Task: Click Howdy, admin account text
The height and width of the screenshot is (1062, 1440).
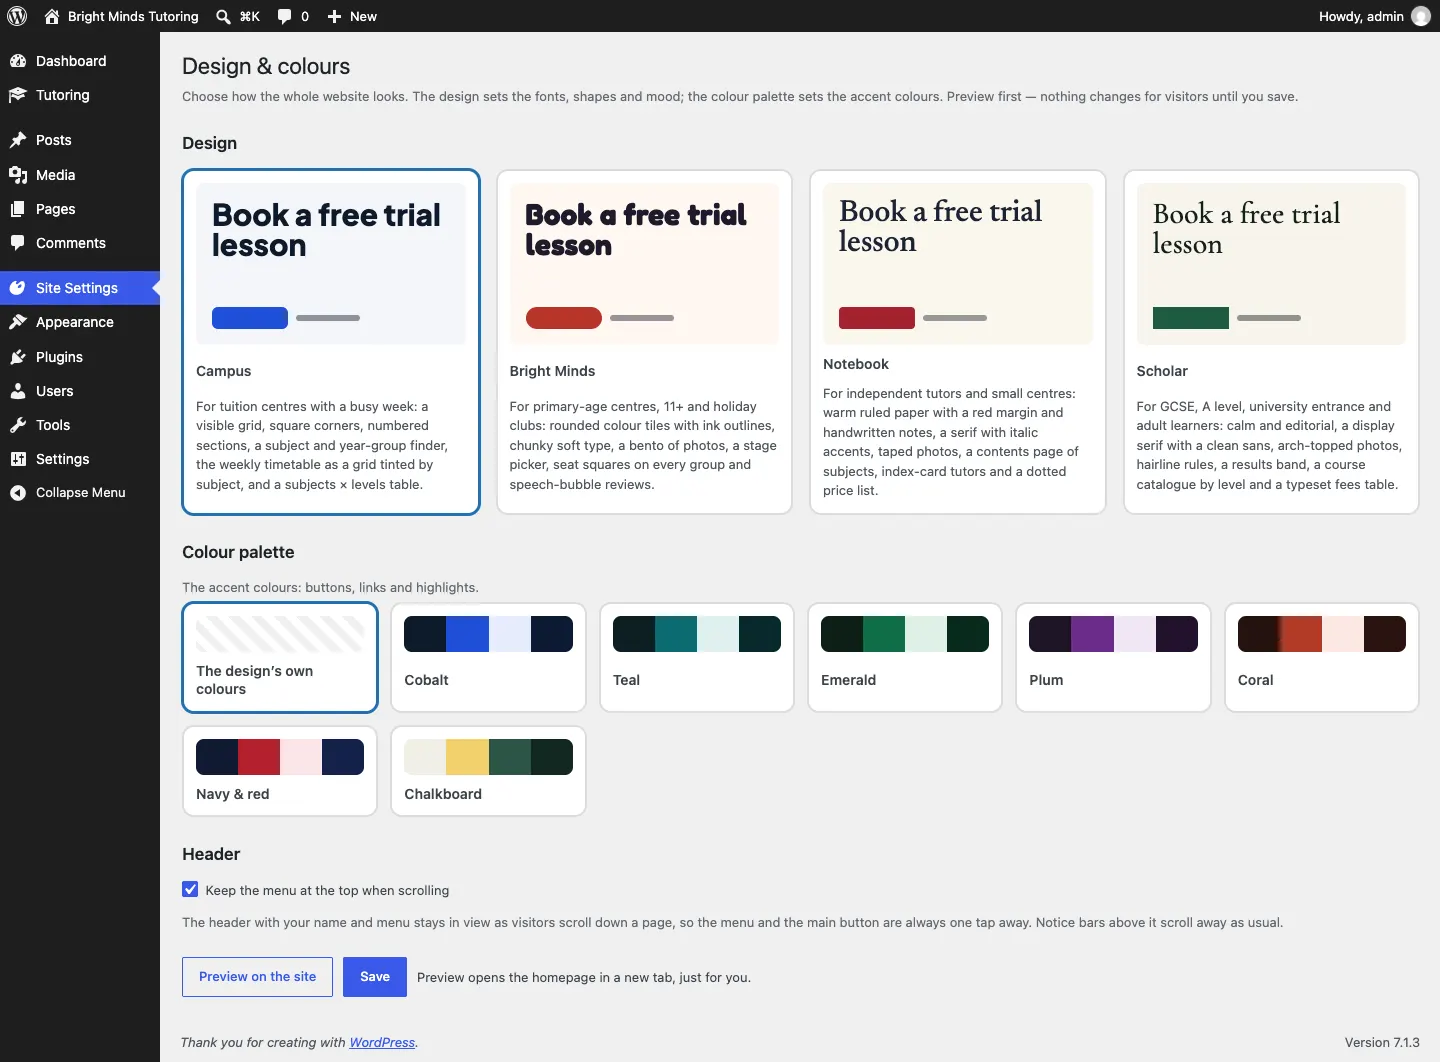Action: coord(1361,16)
